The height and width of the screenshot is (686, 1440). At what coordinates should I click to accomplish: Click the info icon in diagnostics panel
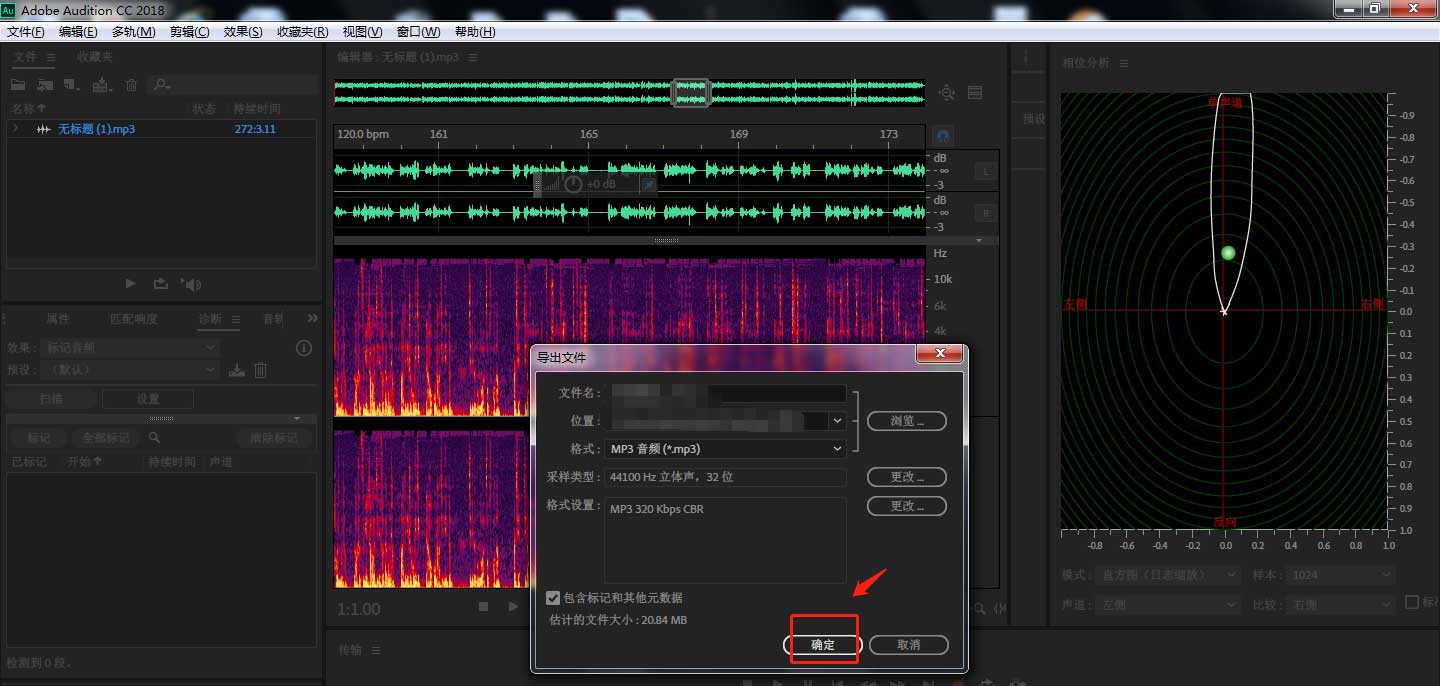pyautogui.click(x=304, y=348)
